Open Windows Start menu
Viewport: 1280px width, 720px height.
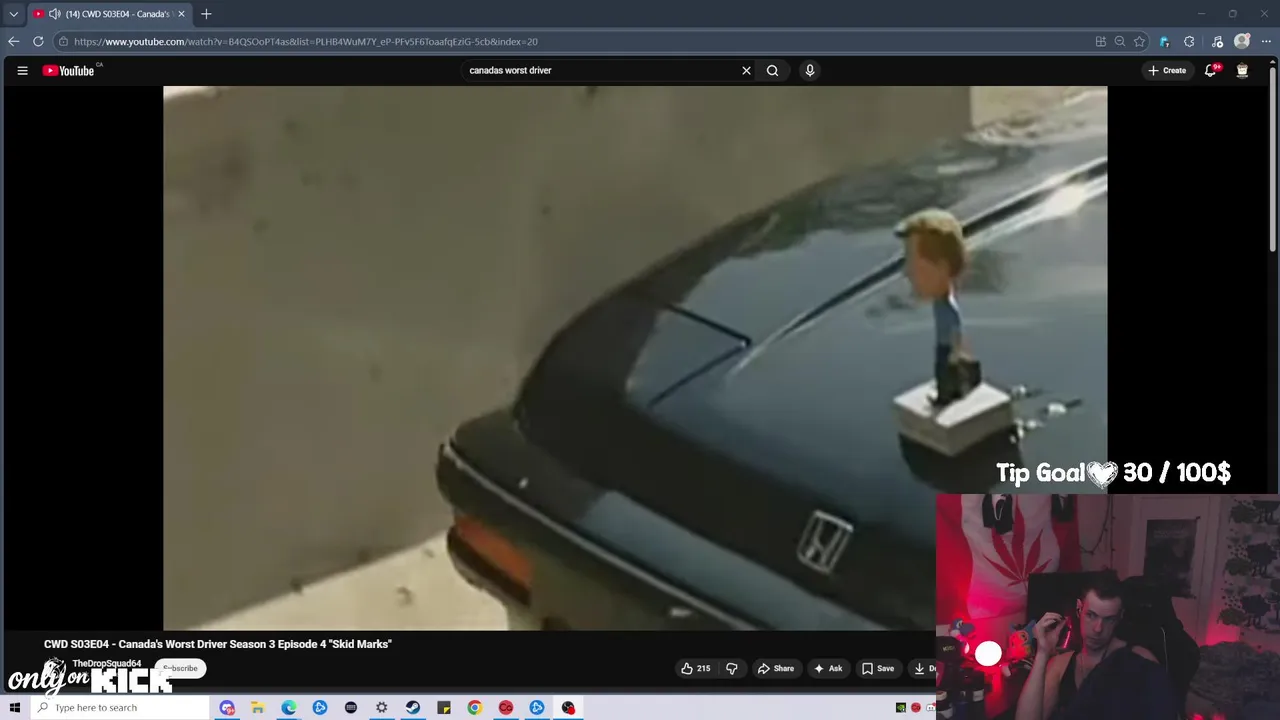14,707
